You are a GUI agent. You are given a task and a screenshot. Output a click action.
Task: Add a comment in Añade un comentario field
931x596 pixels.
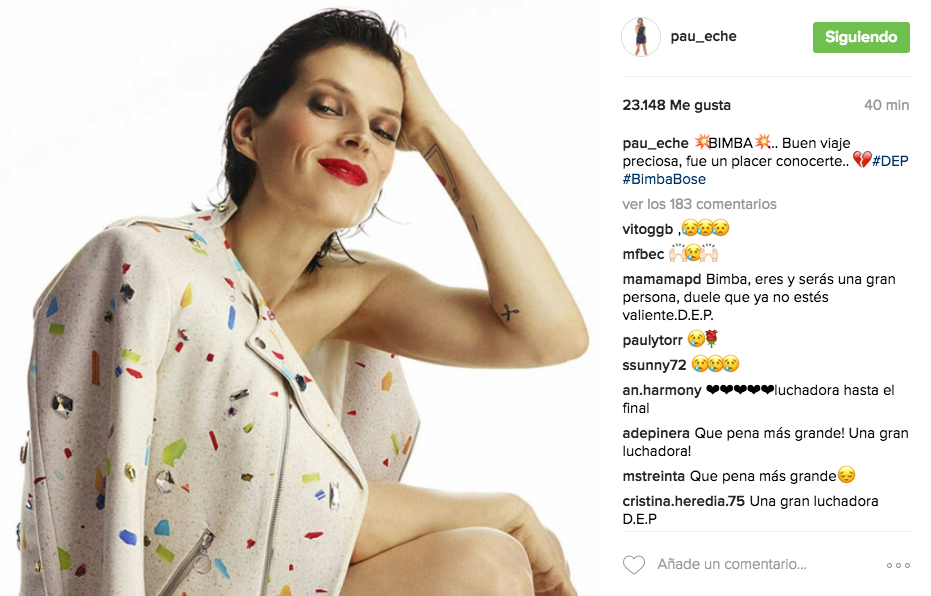[732, 565]
